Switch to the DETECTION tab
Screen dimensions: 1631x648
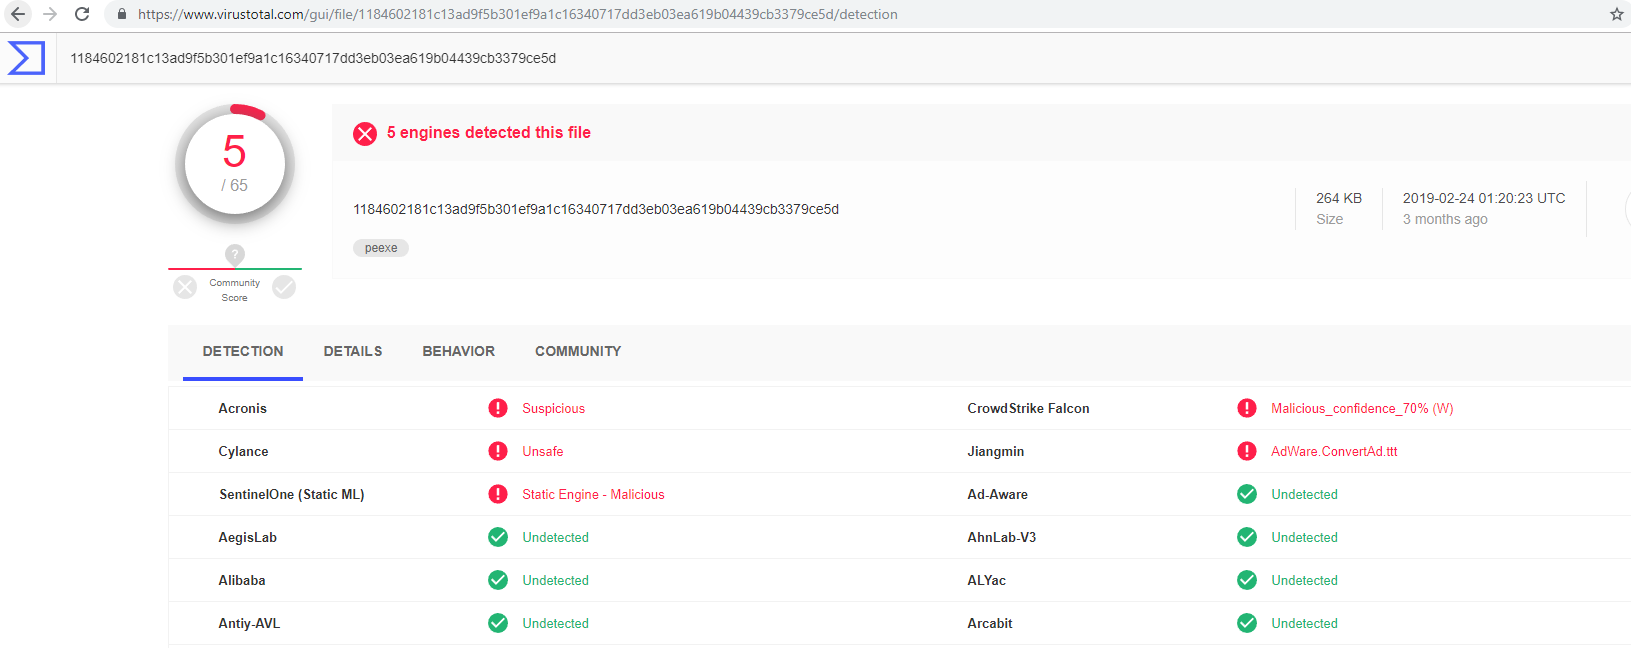[243, 351]
